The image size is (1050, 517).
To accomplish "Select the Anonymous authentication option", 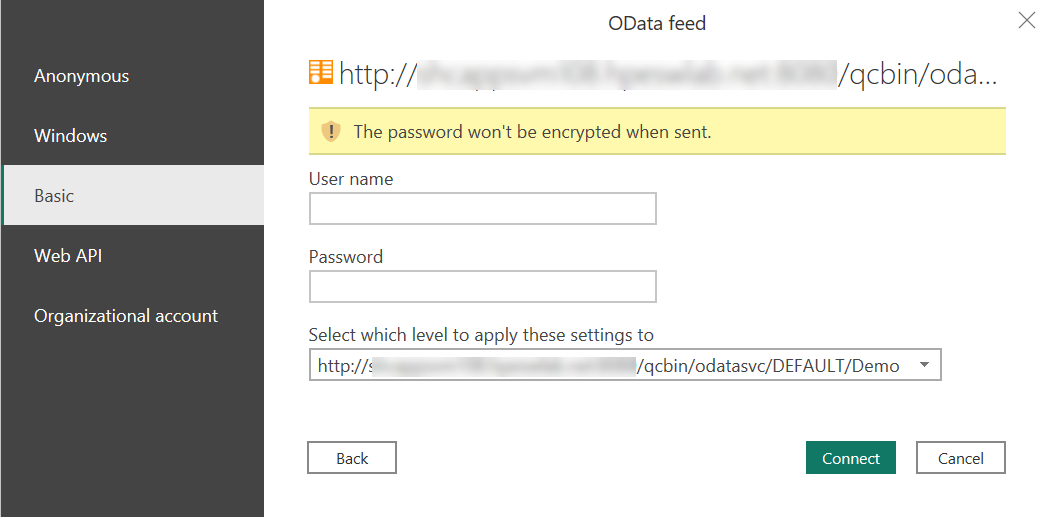I will tap(133, 76).
